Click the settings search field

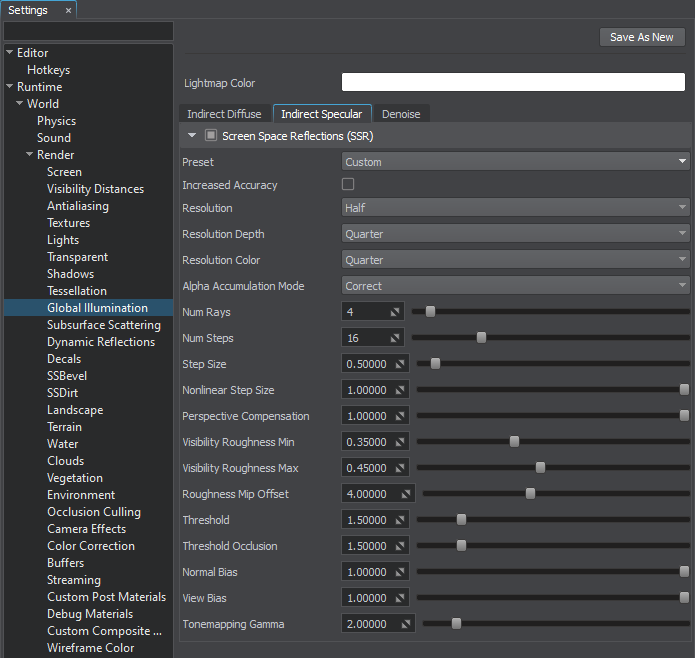click(x=88, y=31)
